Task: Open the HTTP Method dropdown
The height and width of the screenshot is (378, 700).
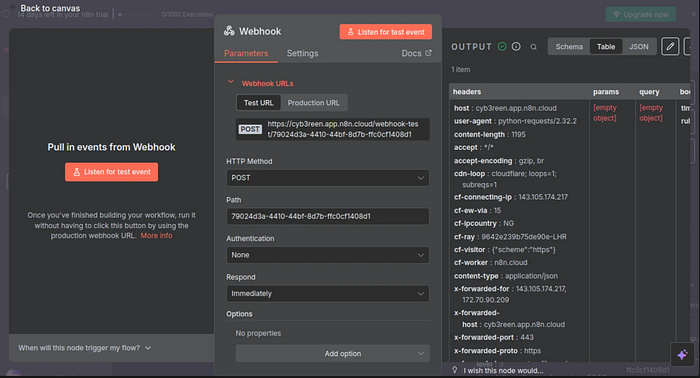Action: pyautogui.click(x=328, y=178)
